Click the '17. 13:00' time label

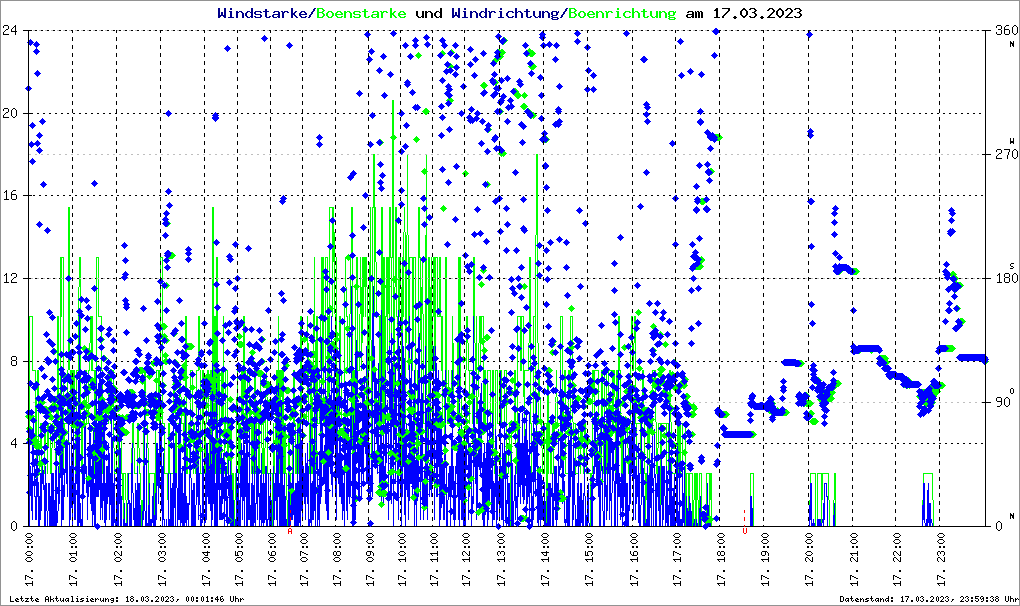tap(500, 559)
